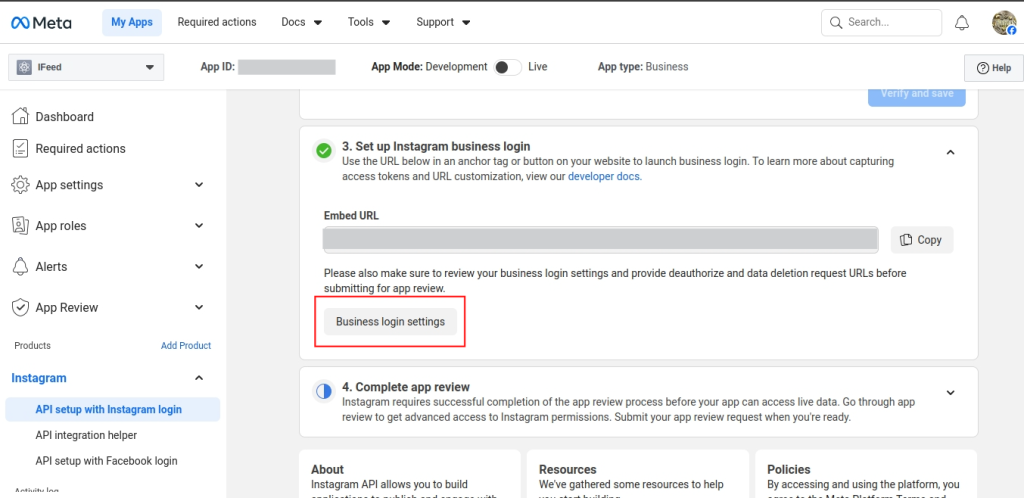The height and width of the screenshot is (498, 1024).
Task: Click the App Review shield icon
Action: click(x=20, y=307)
